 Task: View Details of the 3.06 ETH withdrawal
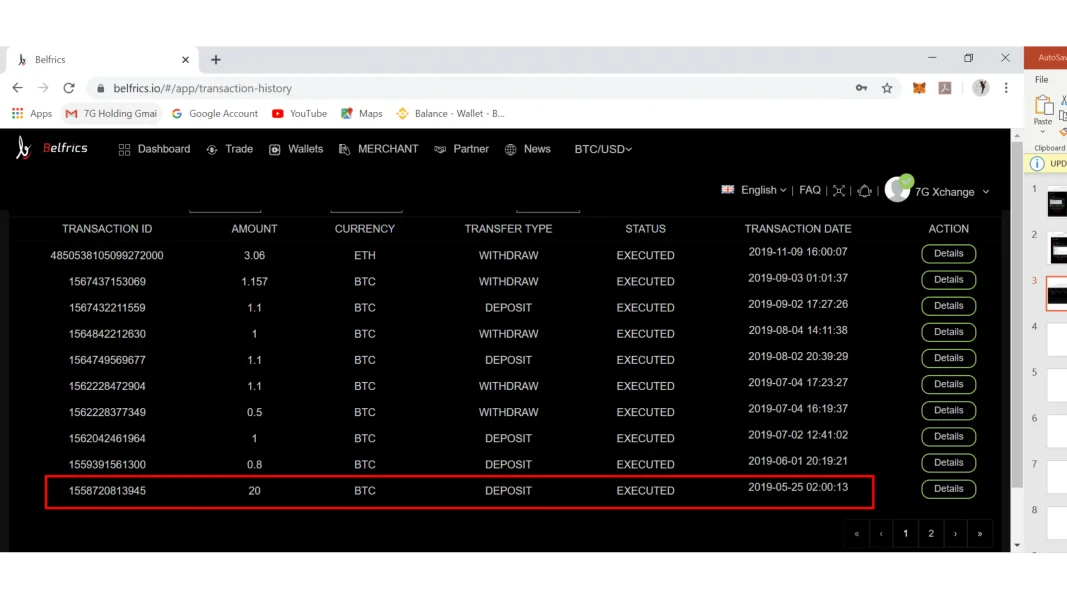(x=948, y=254)
